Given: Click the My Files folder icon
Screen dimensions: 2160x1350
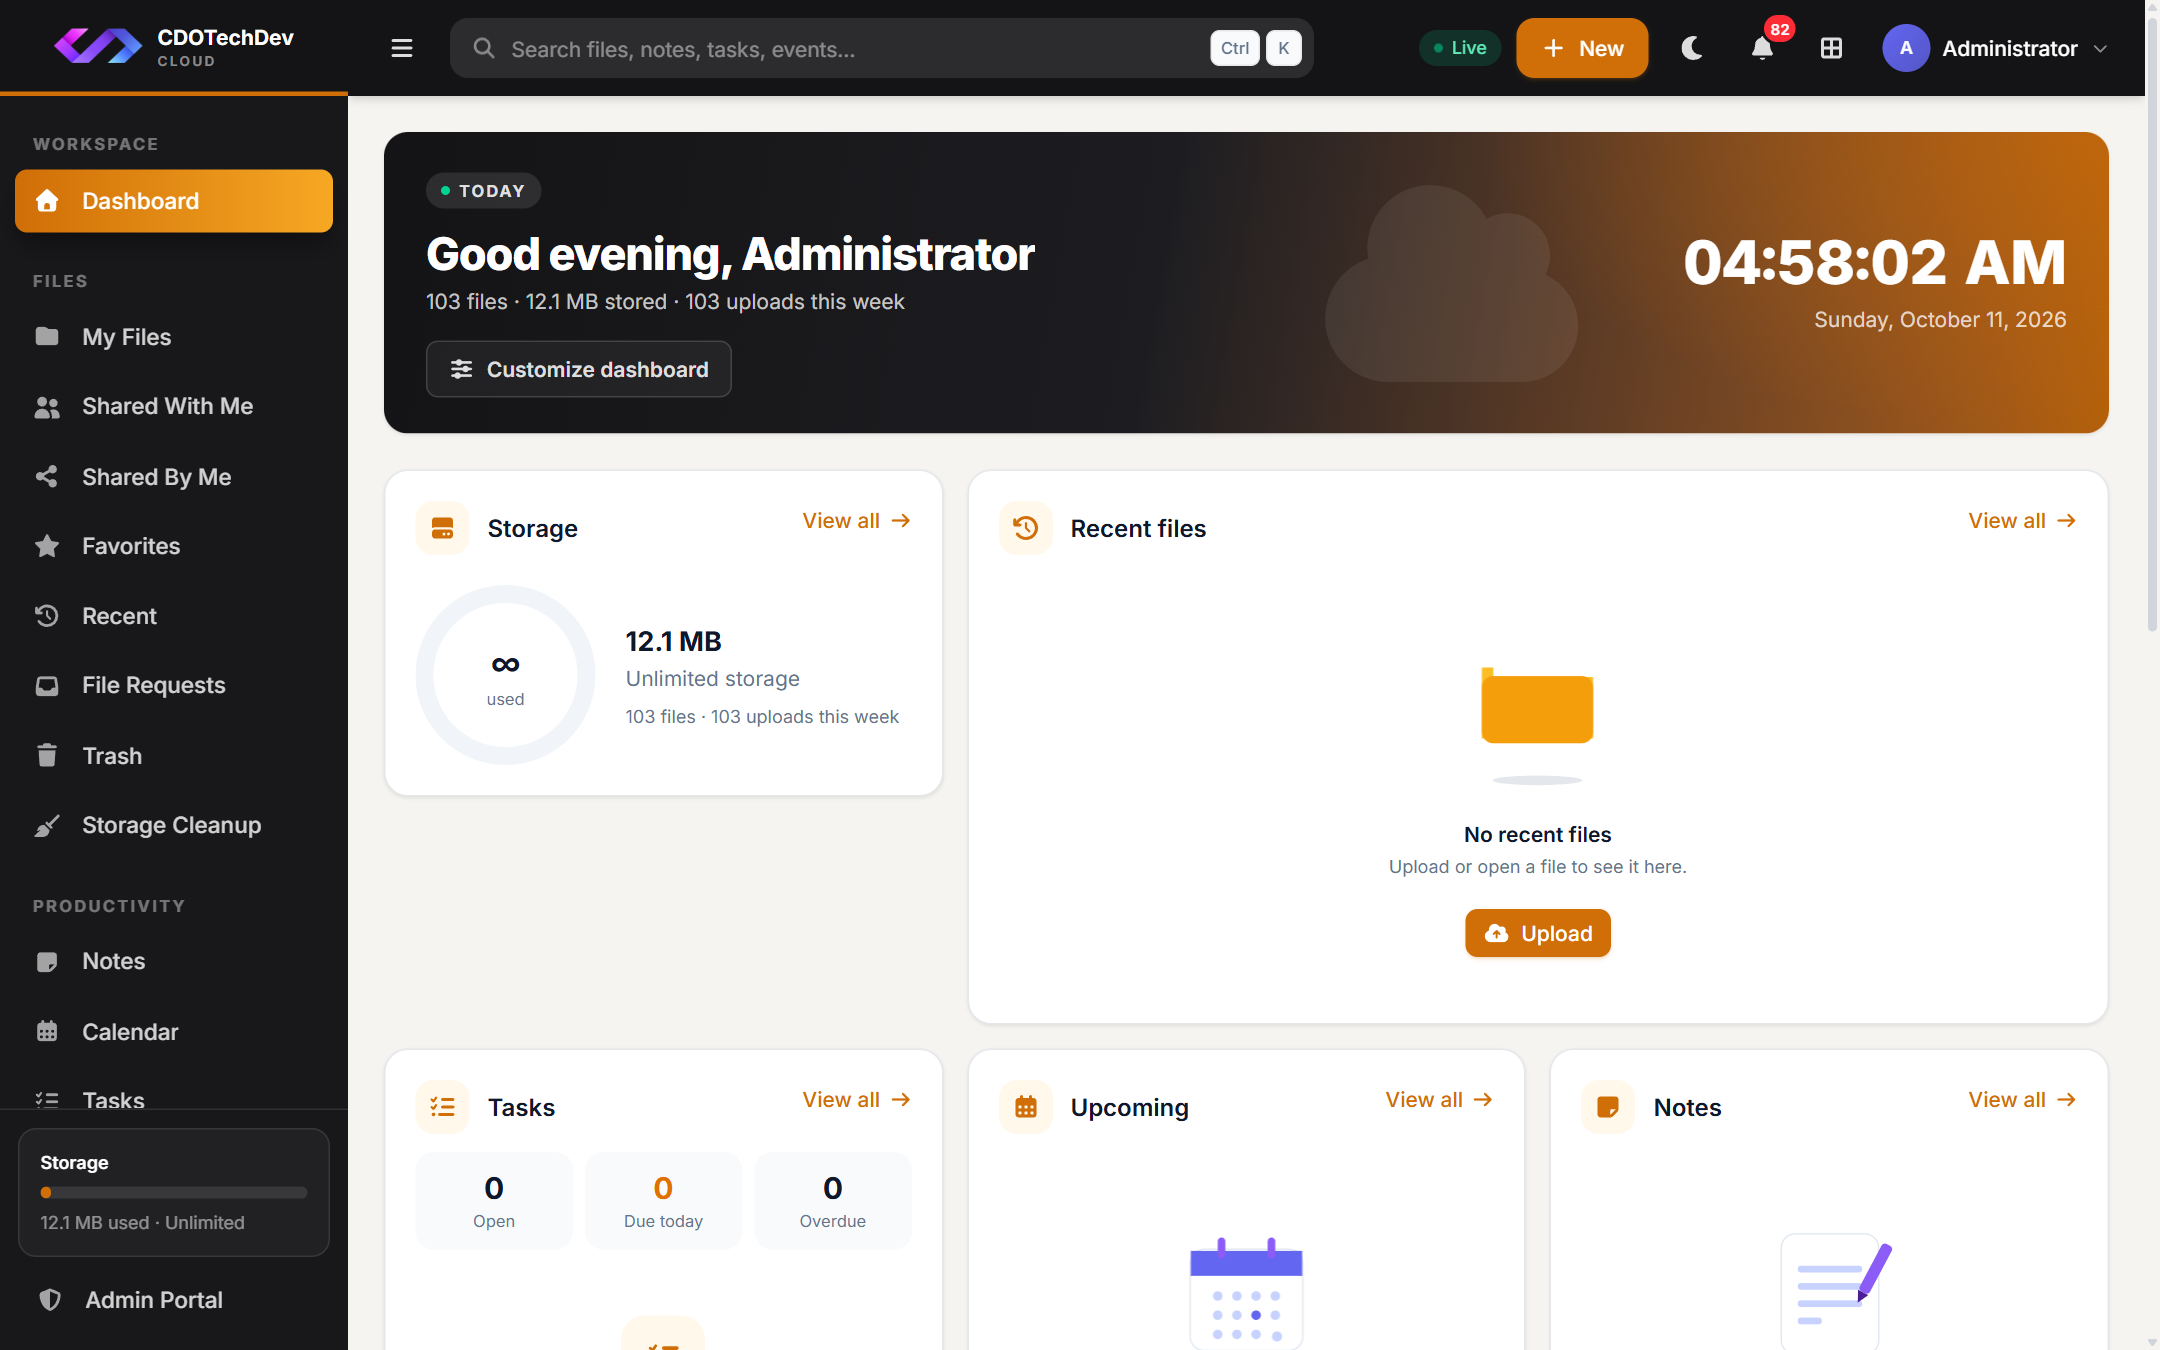Looking at the screenshot, I should pos(47,336).
